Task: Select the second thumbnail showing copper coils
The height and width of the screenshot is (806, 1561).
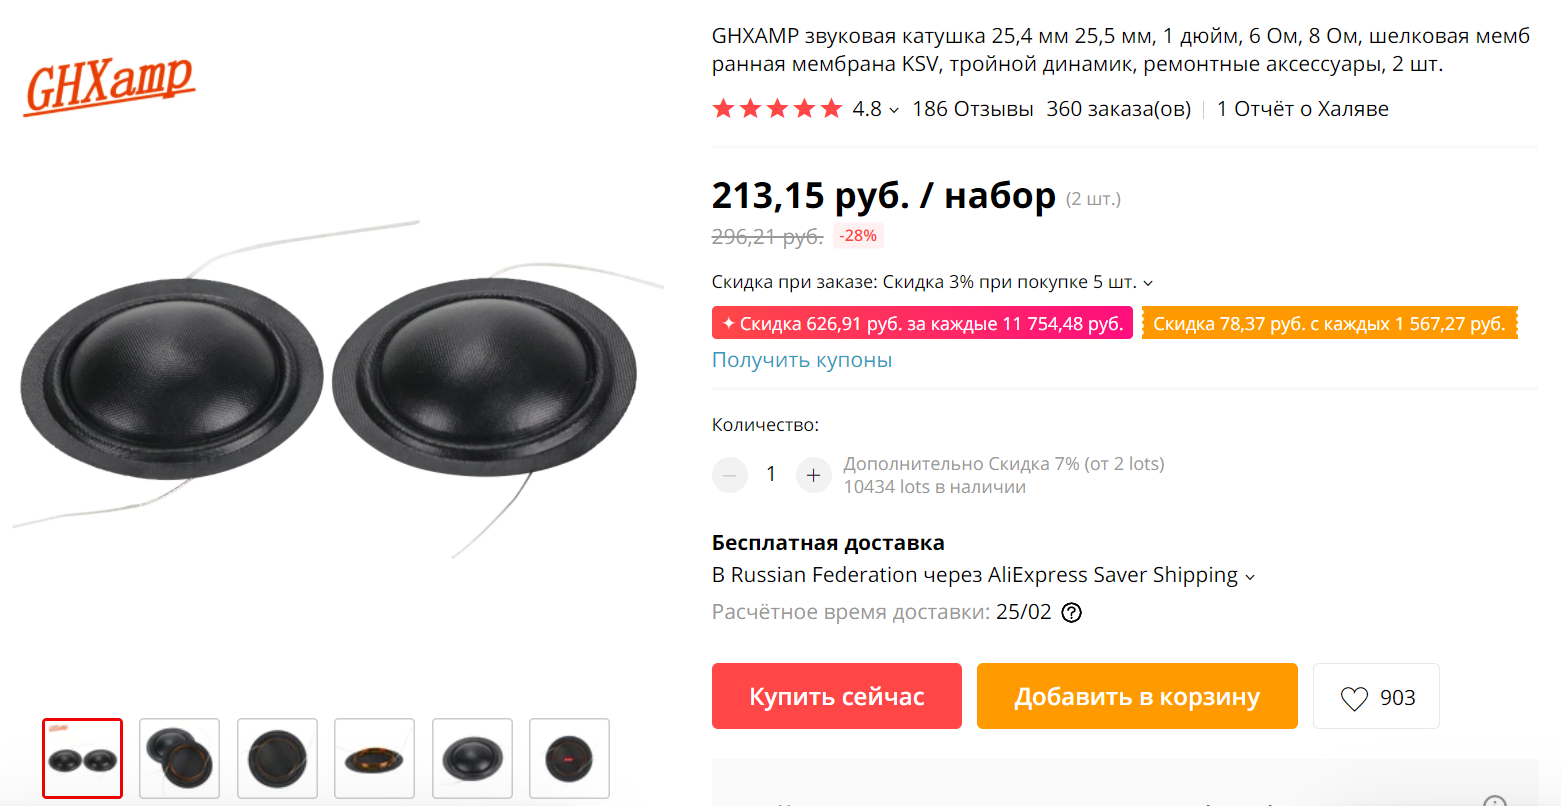Action: click(x=179, y=758)
